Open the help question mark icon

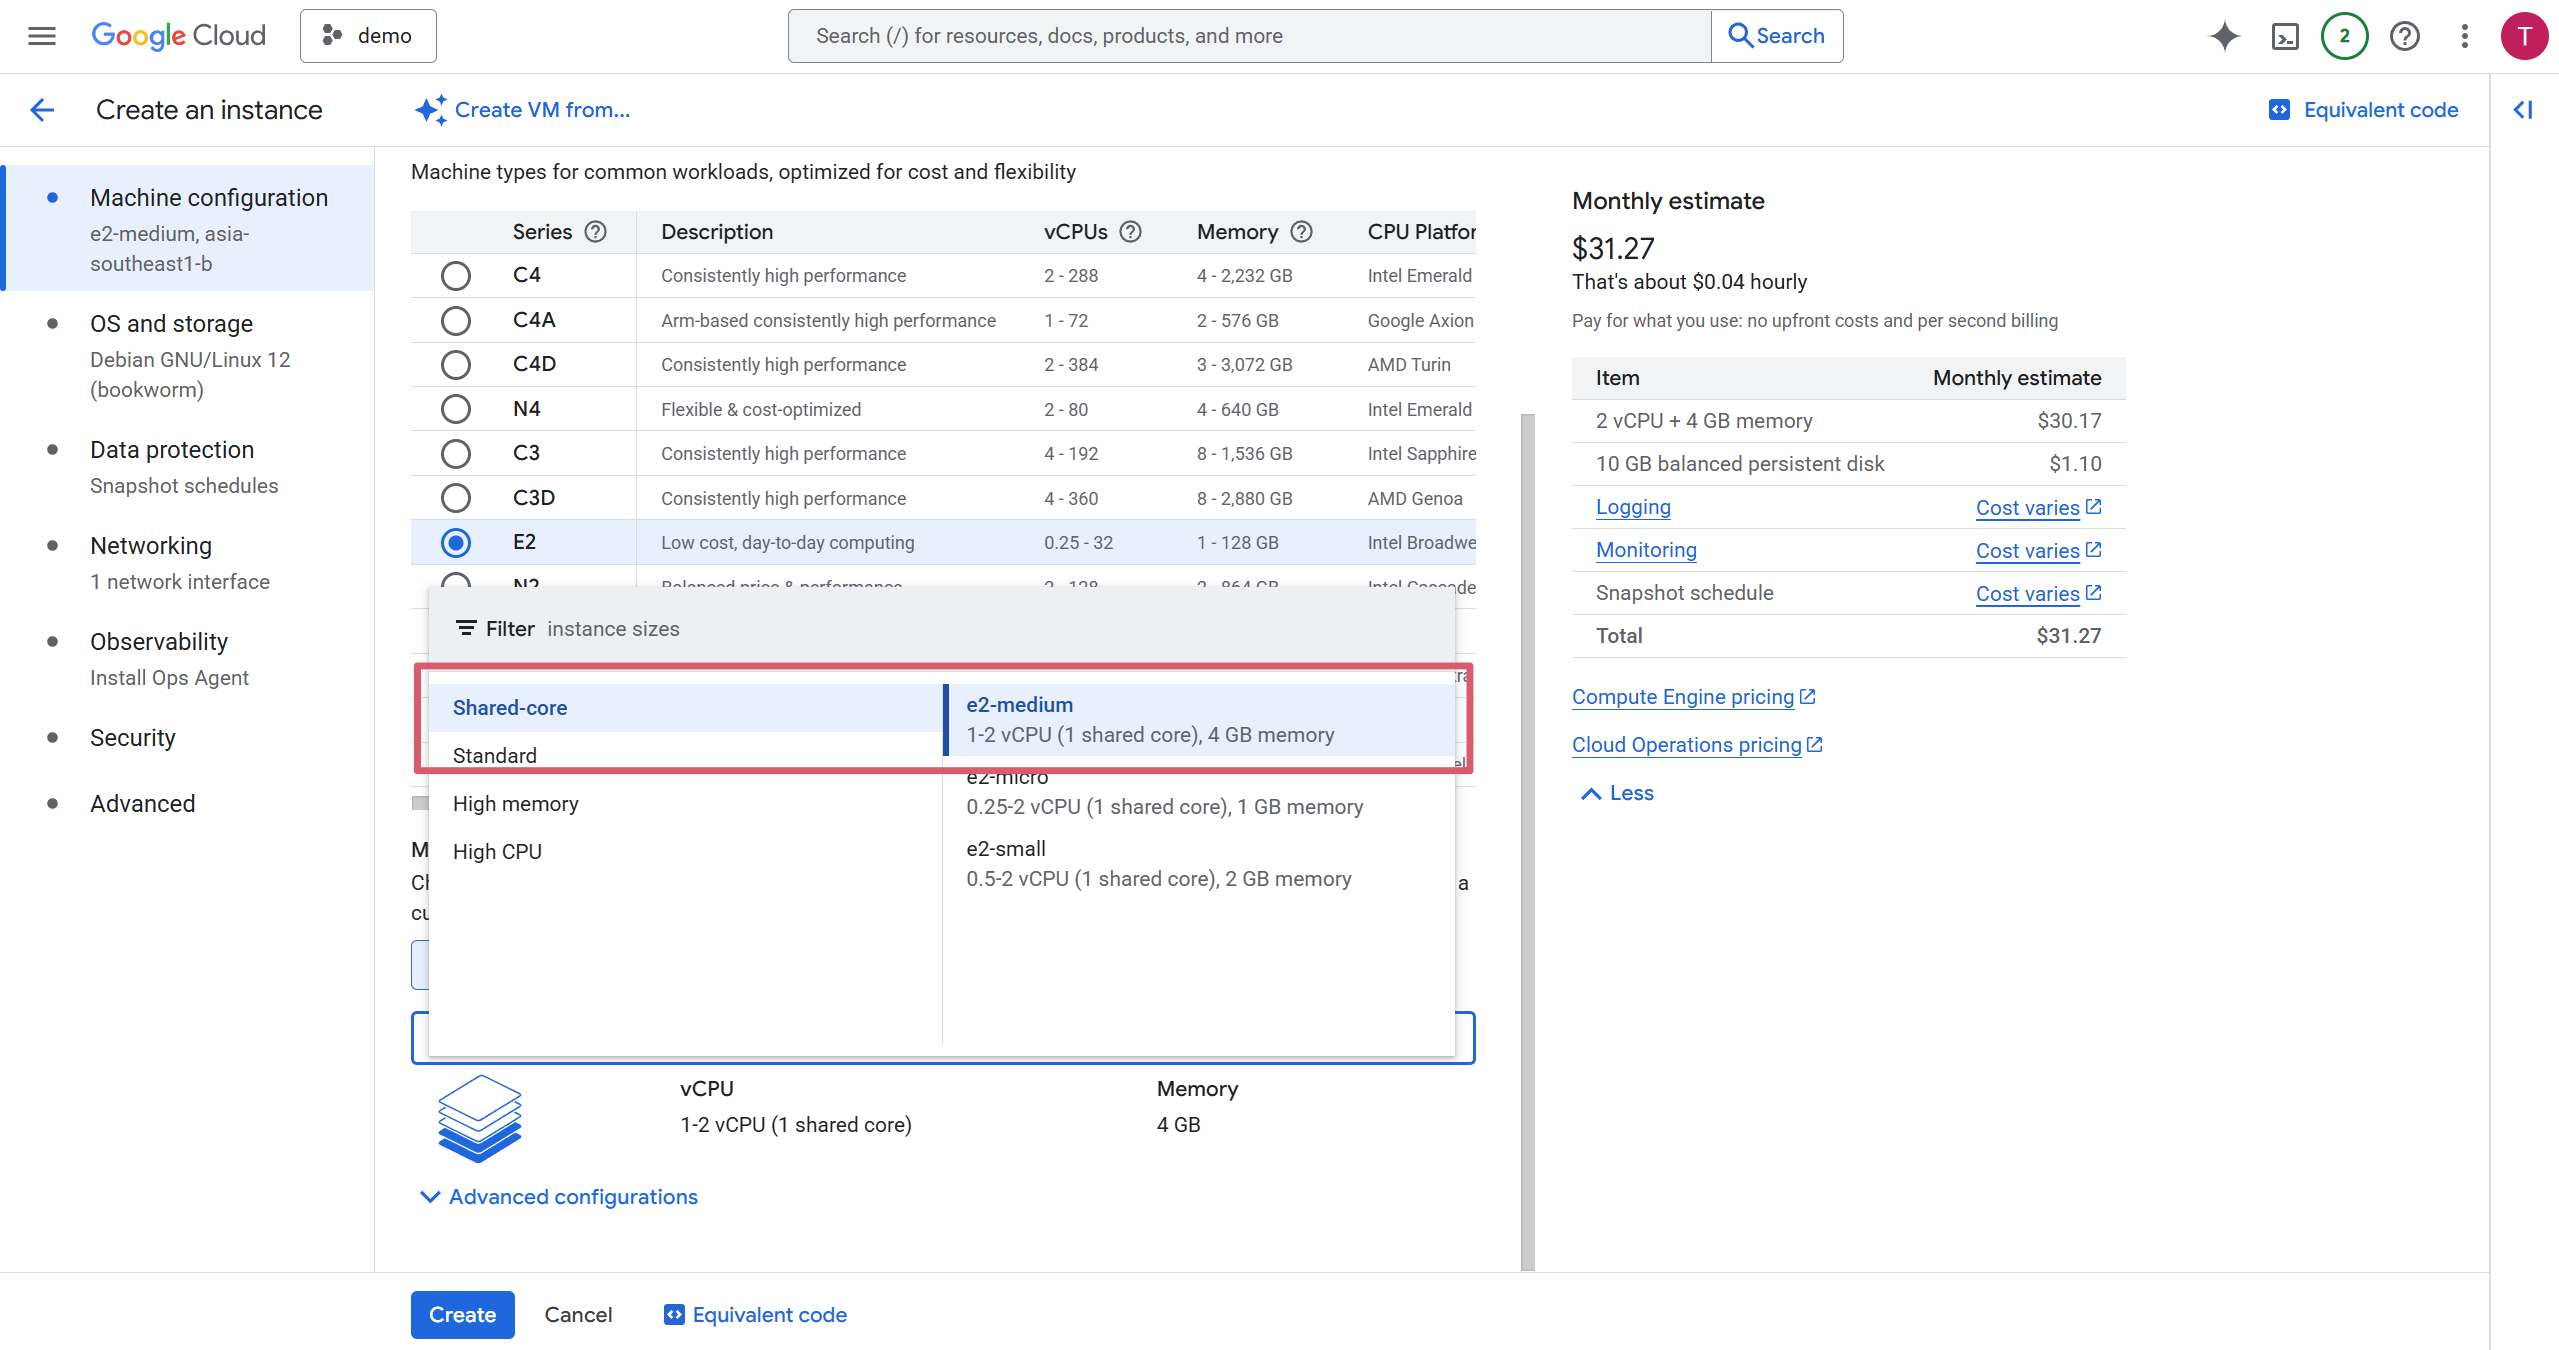click(2404, 36)
